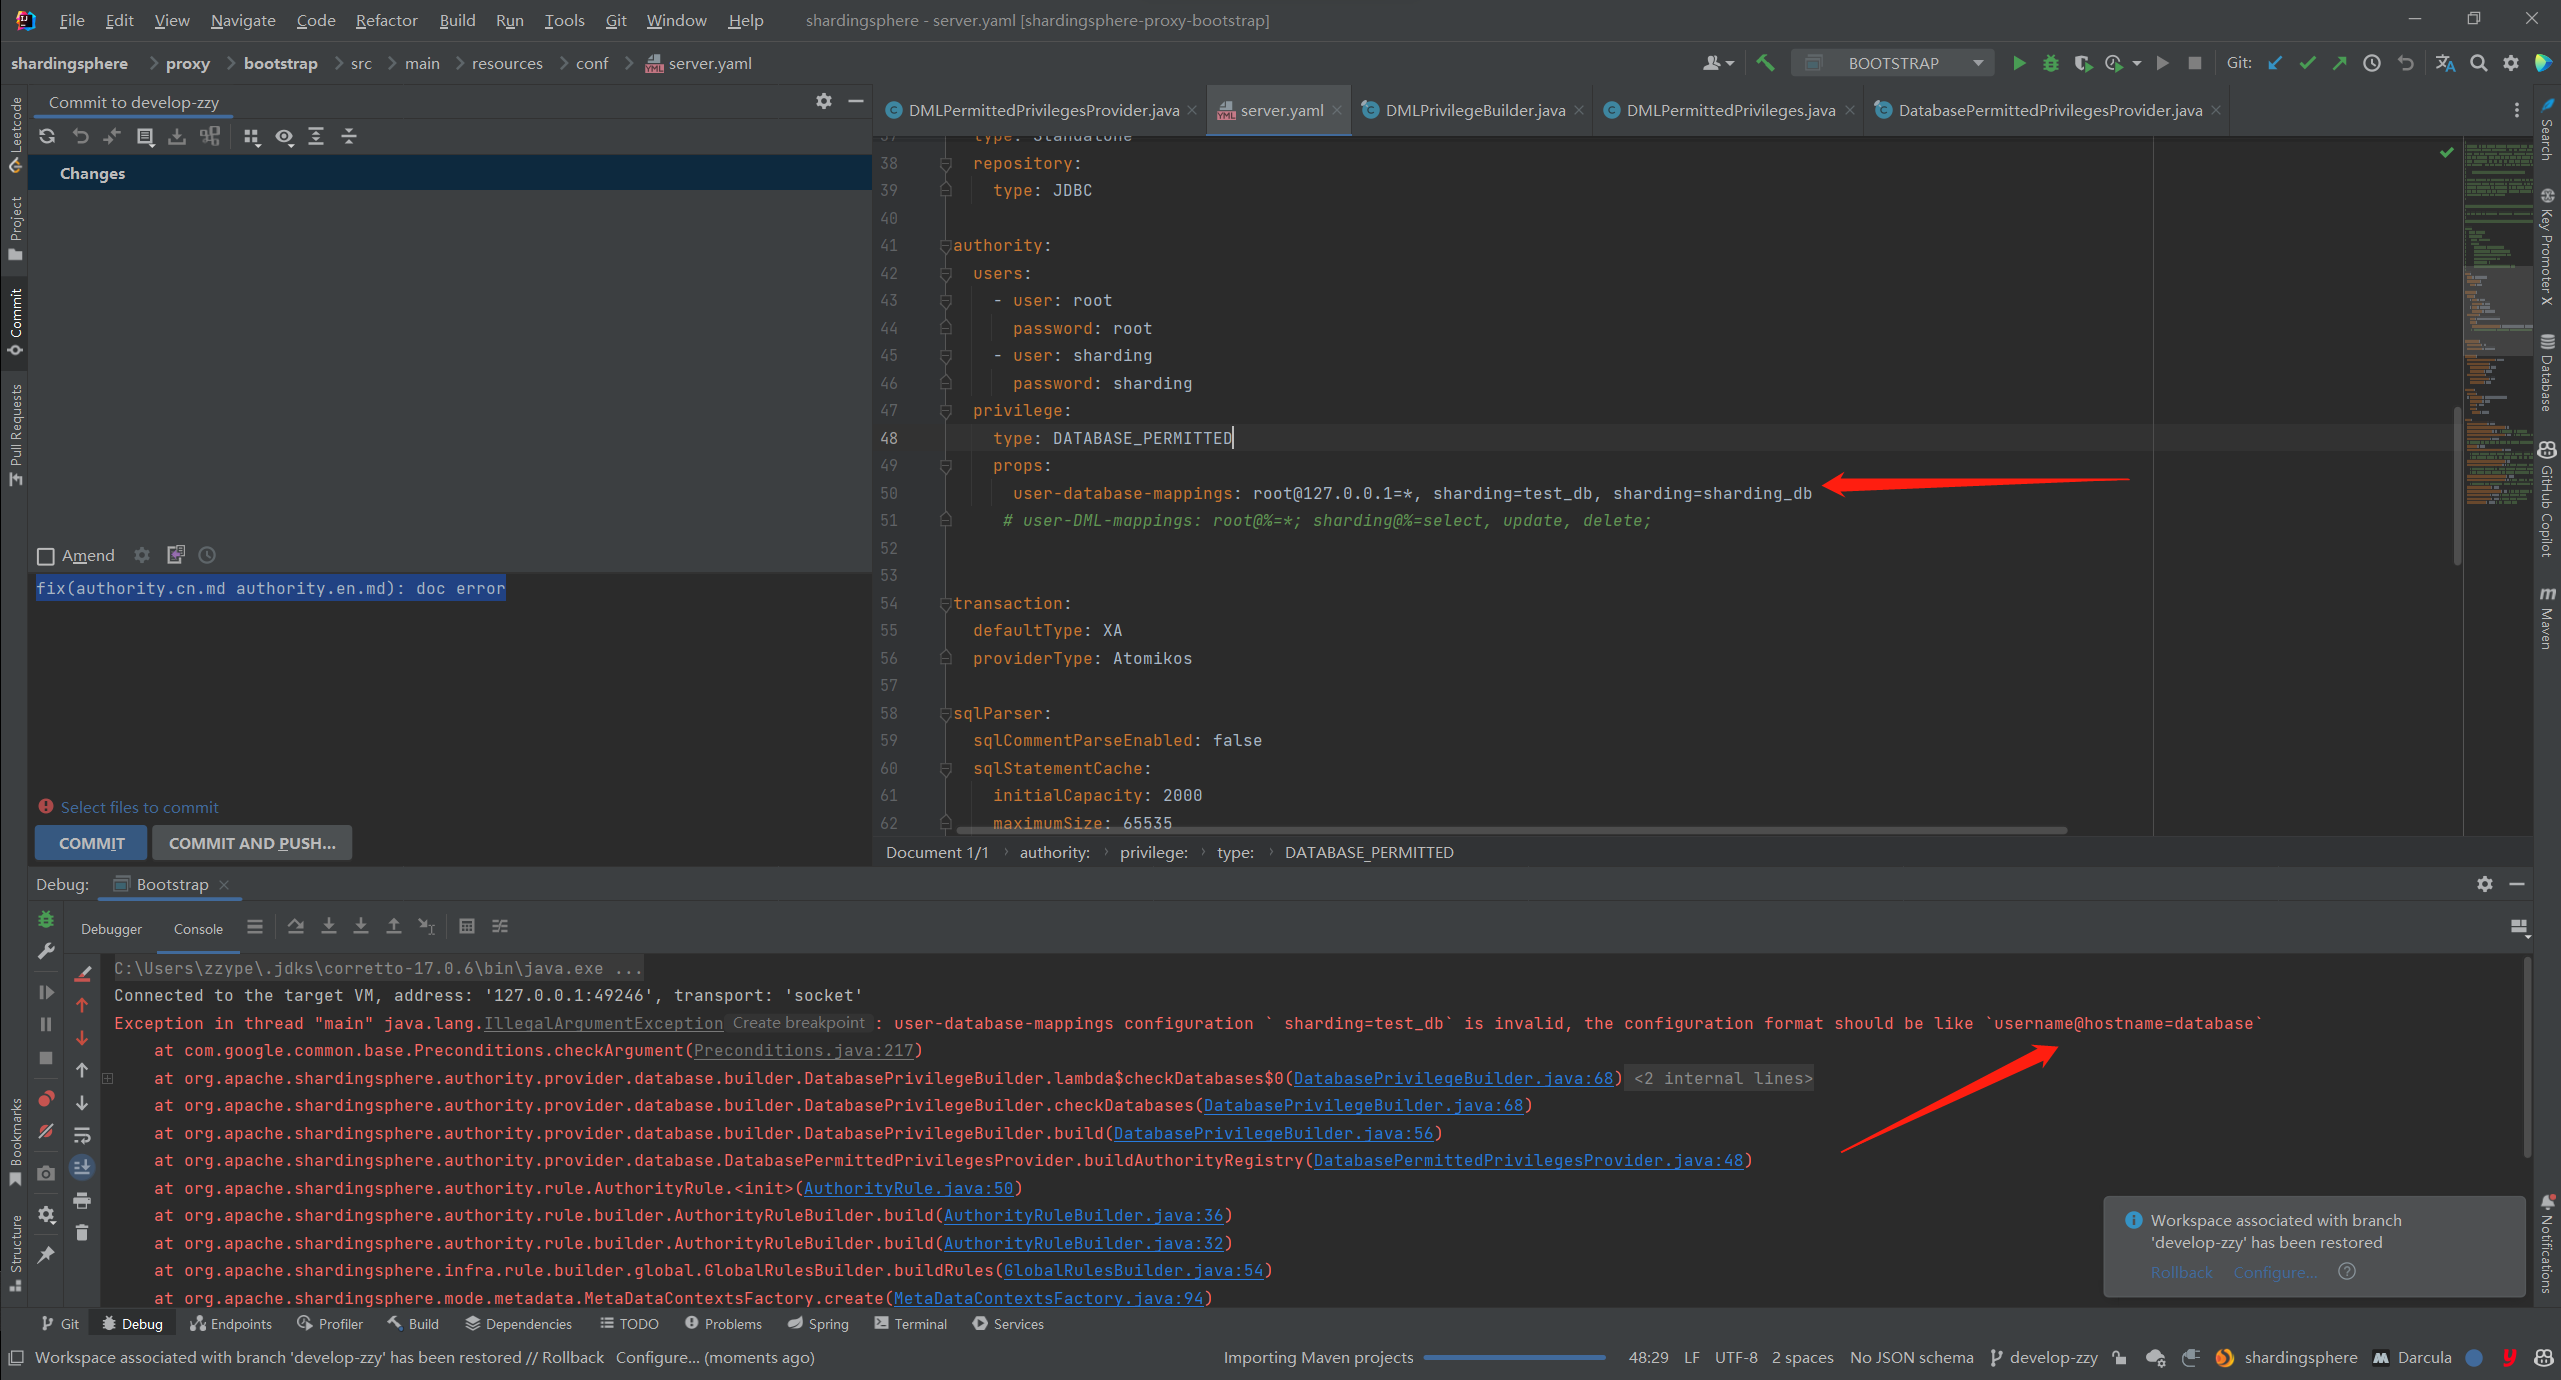Image resolution: width=2561 pixels, height=1380 pixels.
Task: Open DatabasePrivilegeBuilder.java:56 stack link
Action: pos(1272,1133)
